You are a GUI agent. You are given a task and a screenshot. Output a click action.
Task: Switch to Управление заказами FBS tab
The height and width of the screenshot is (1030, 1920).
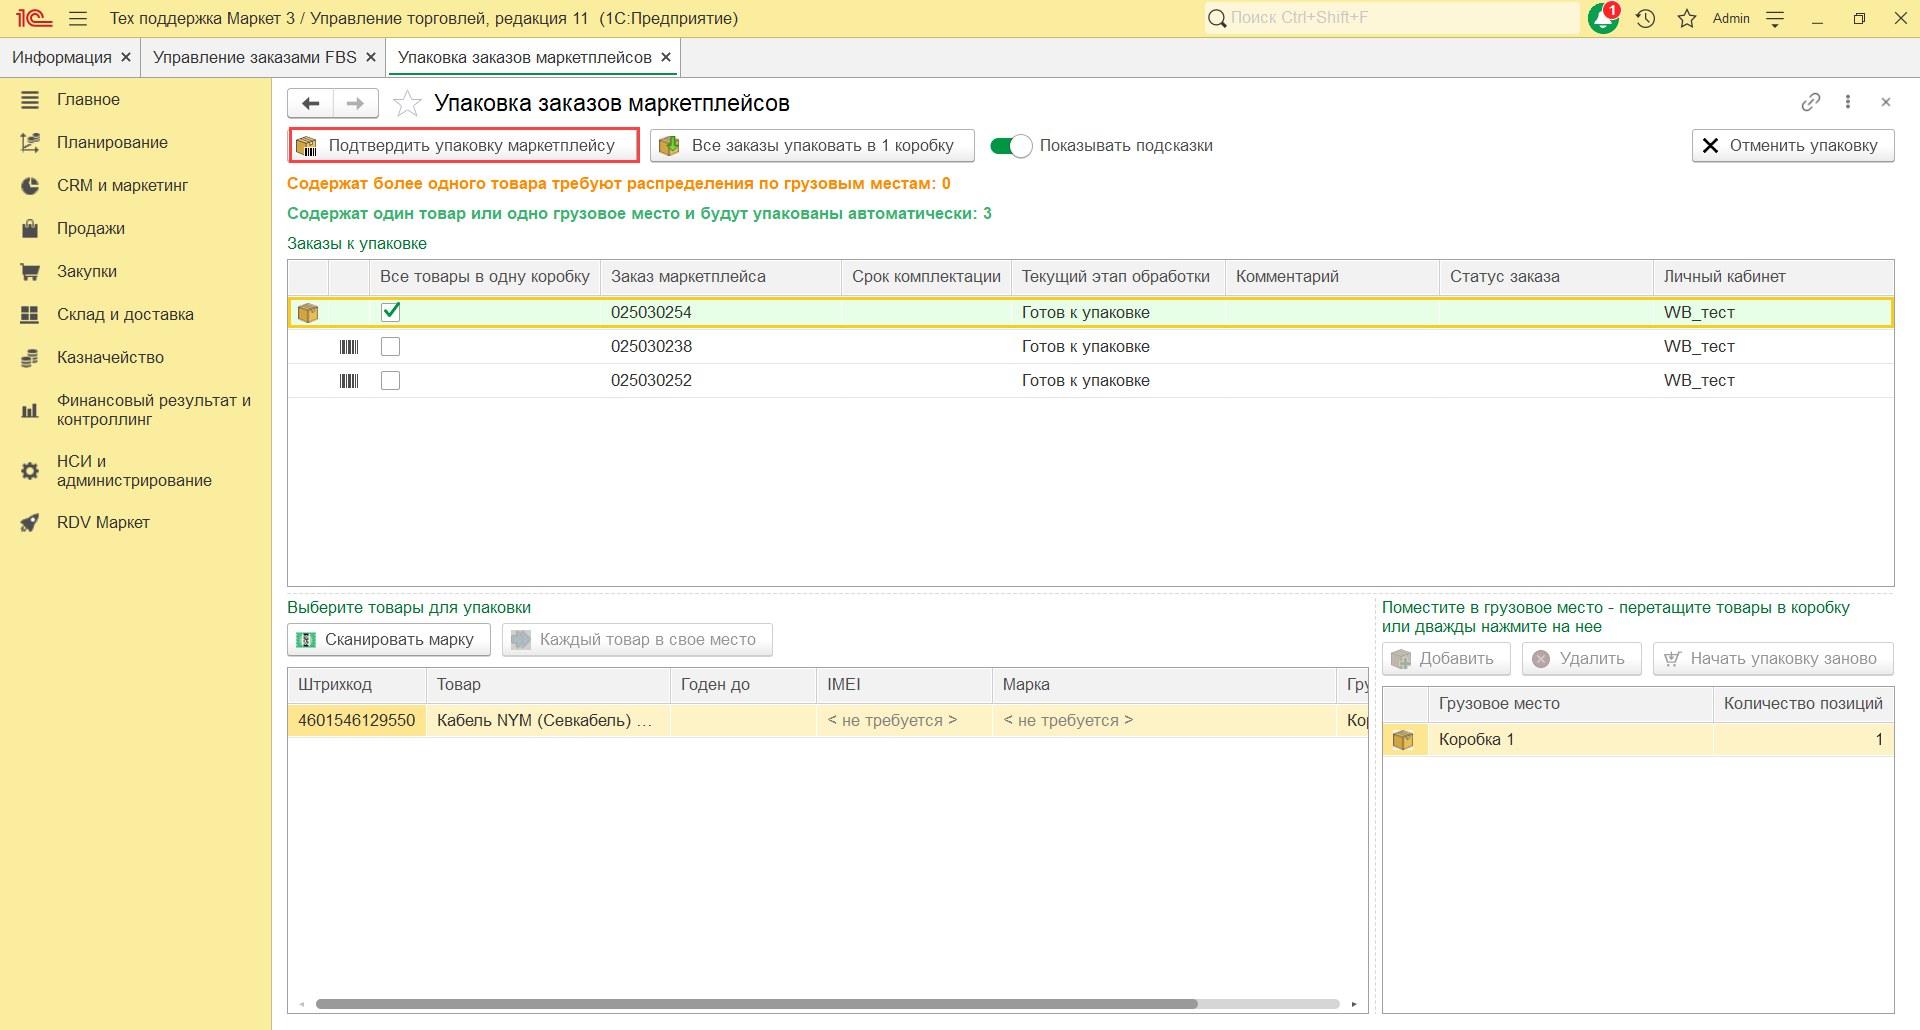pyautogui.click(x=254, y=58)
